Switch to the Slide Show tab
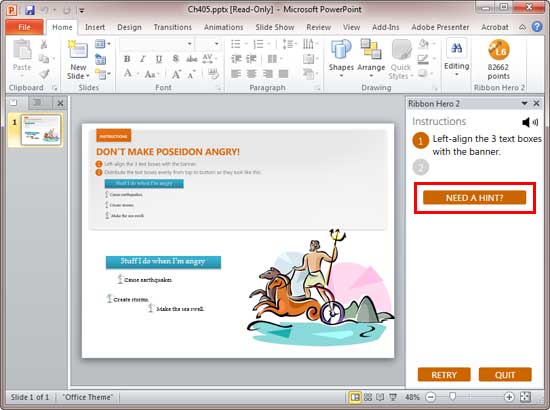Image resolution: width=550 pixels, height=410 pixels. coord(275,27)
